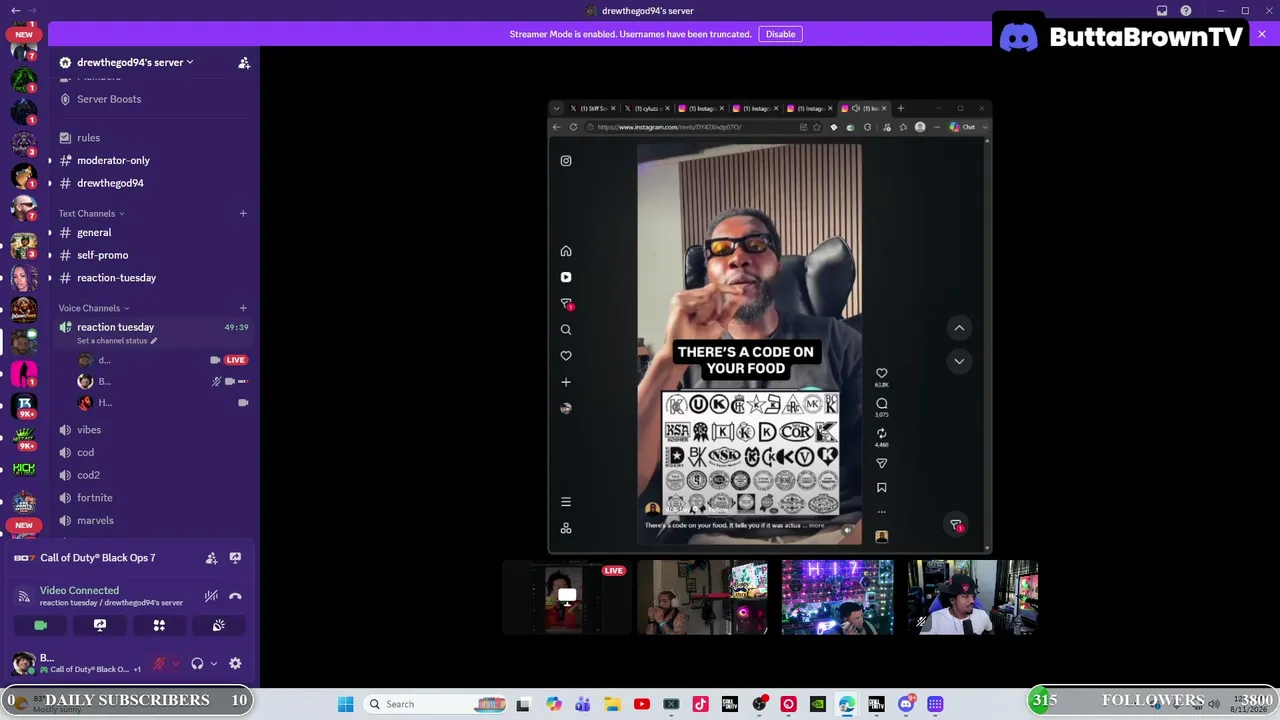Expand reaction-tuesday text channel arrow
1280x720 pixels.
click(50, 278)
